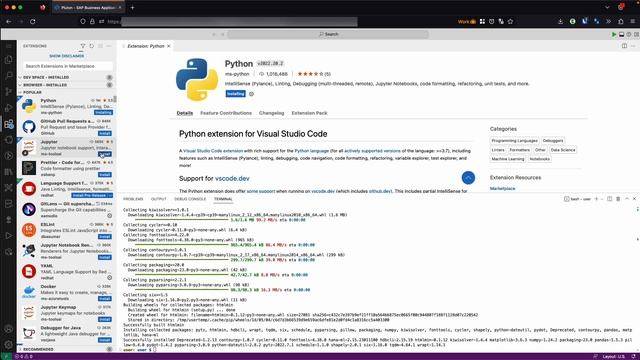Open Run and Debug view in activity bar
The width and height of the screenshot is (640, 360).
click(9, 108)
